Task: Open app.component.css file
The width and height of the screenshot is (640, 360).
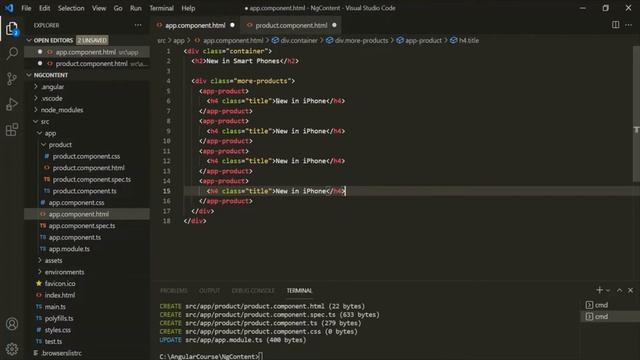Action: (76, 202)
